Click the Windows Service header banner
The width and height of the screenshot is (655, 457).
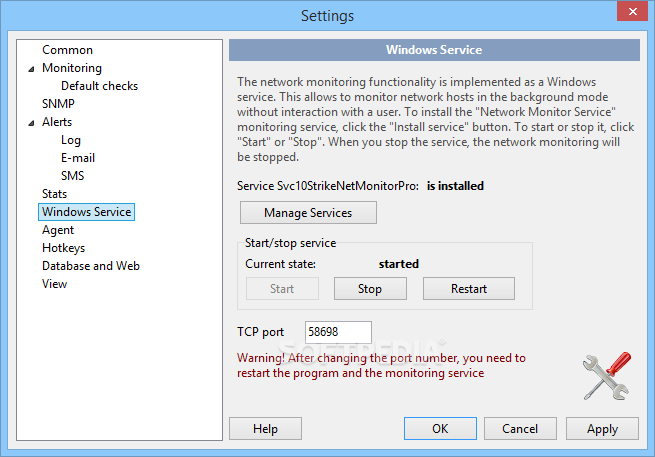click(434, 50)
